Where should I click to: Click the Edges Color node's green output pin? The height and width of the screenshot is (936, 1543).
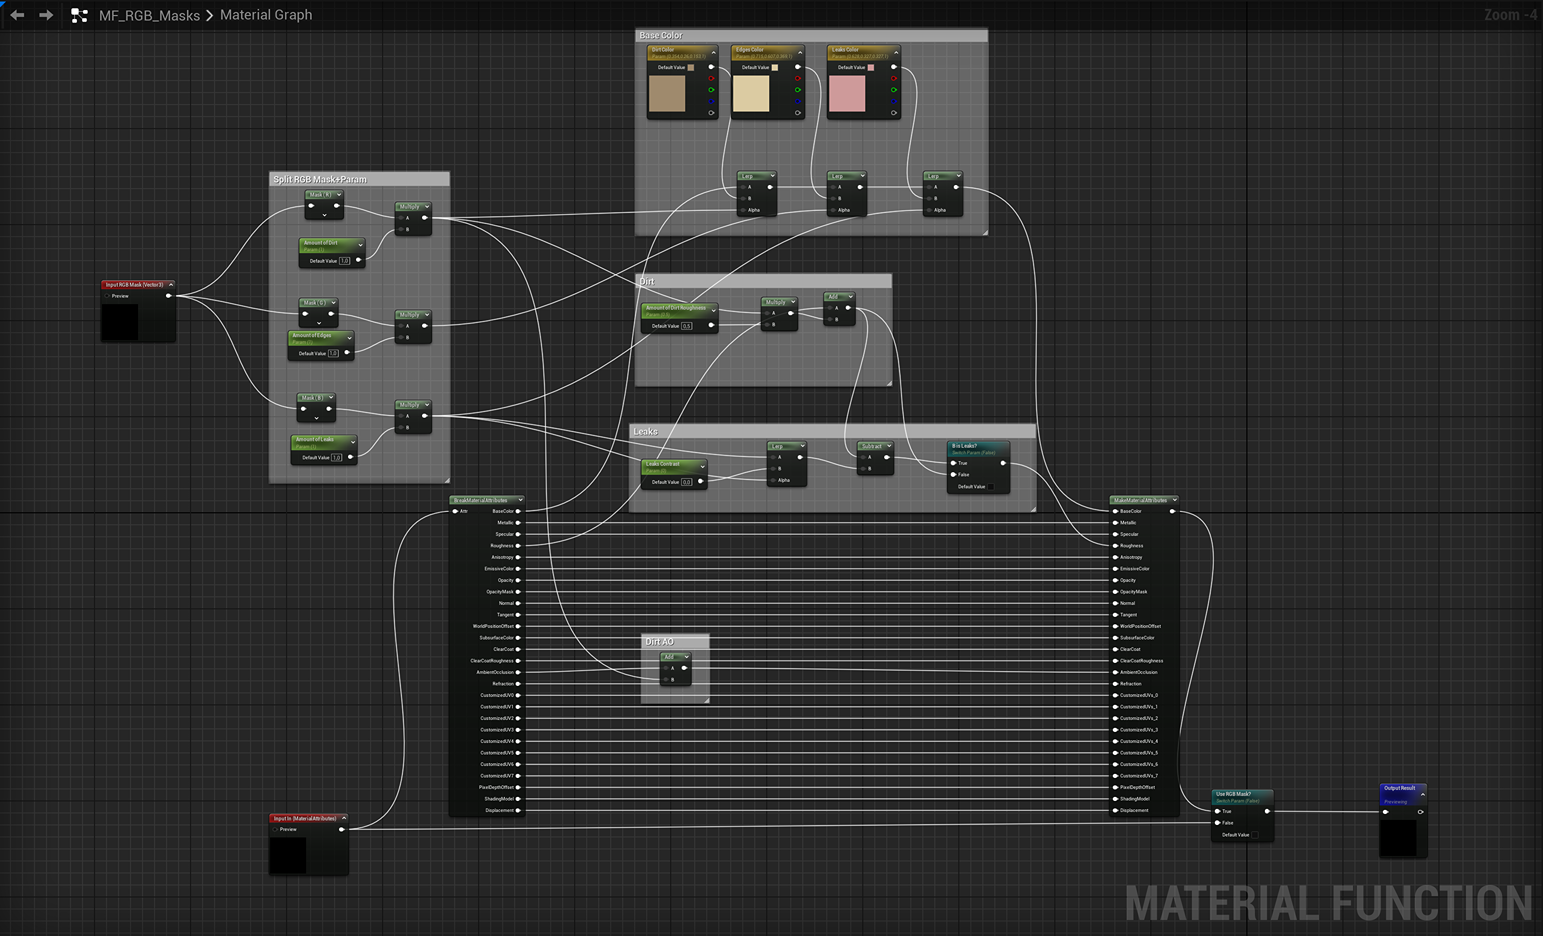(798, 90)
